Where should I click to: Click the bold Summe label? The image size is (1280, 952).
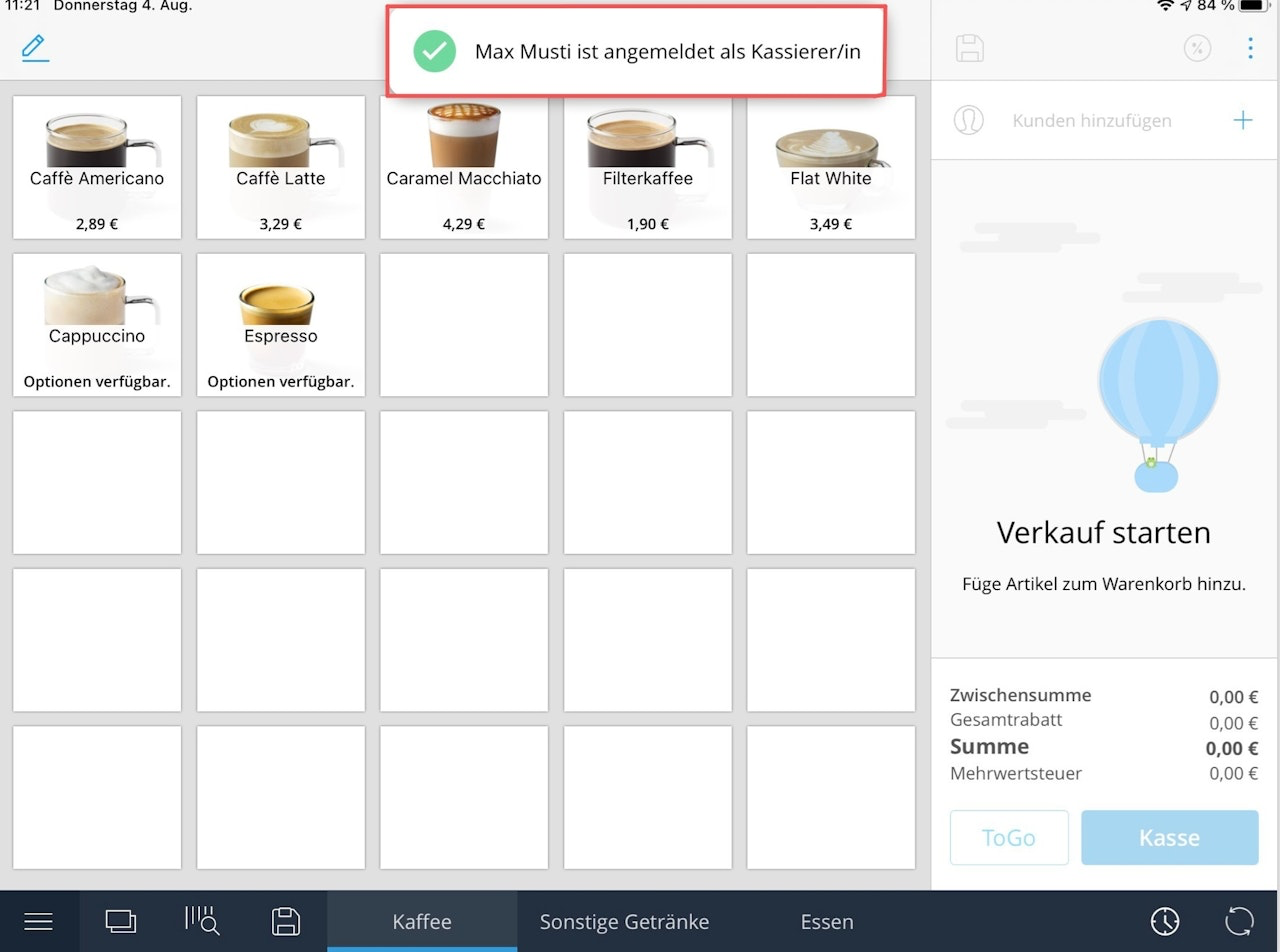(x=989, y=746)
